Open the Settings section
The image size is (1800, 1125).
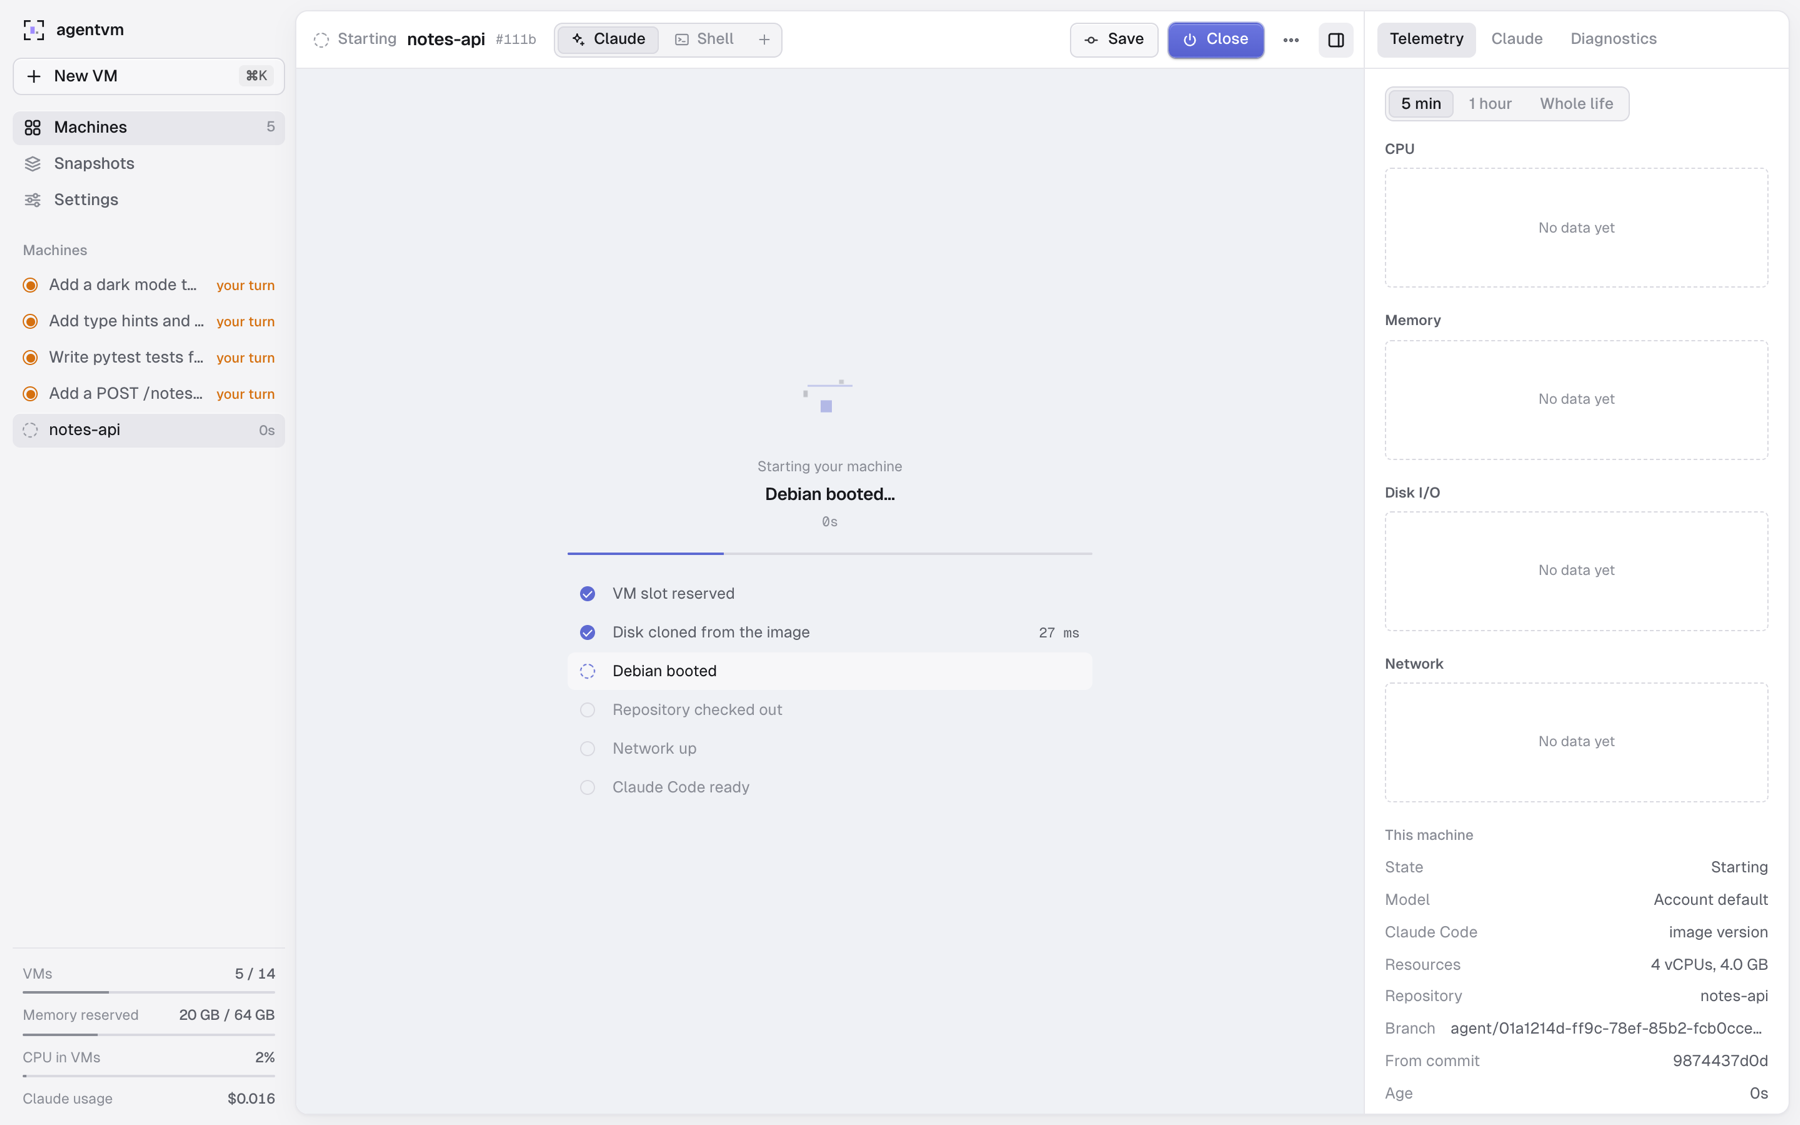(x=148, y=200)
